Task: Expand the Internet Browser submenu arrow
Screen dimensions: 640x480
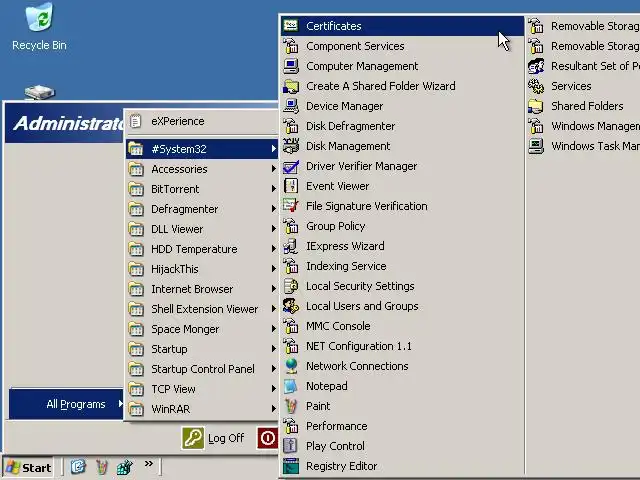Action: (x=274, y=289)
